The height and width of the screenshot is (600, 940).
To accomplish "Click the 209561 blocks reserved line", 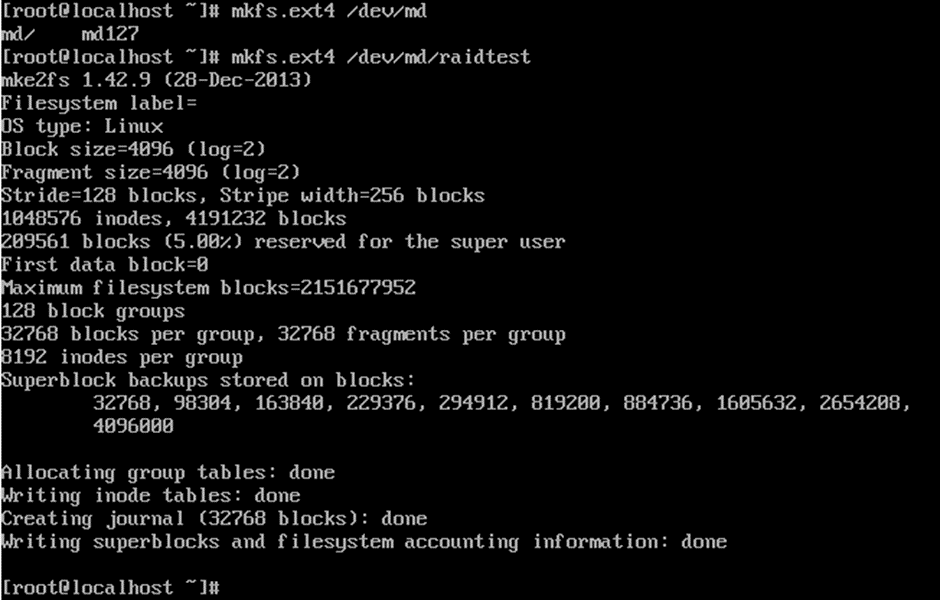I will click(x=283, y=242).
